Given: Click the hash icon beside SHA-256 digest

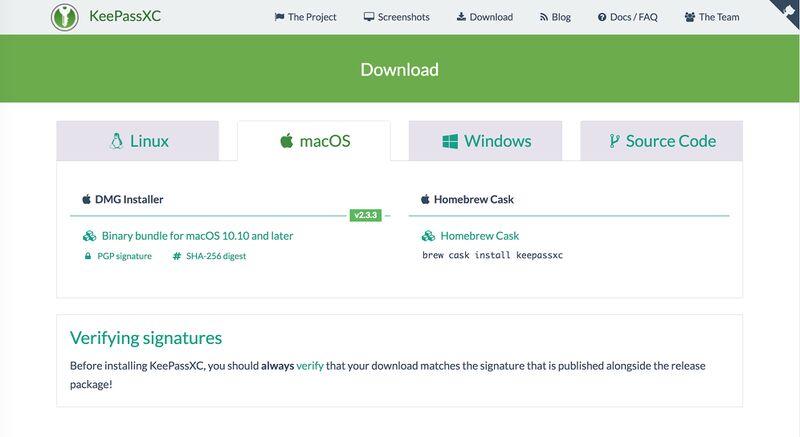Looking at the screenshot, I should [177, 256].
